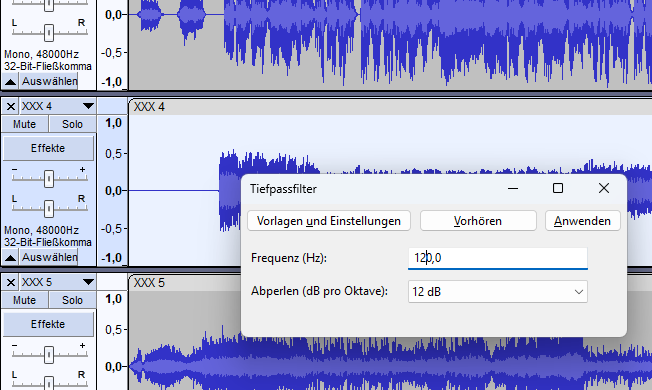Open the Abperlen dB pro Oktave dropdown
The image size is (652, 390).
click(x=498, y=291)
